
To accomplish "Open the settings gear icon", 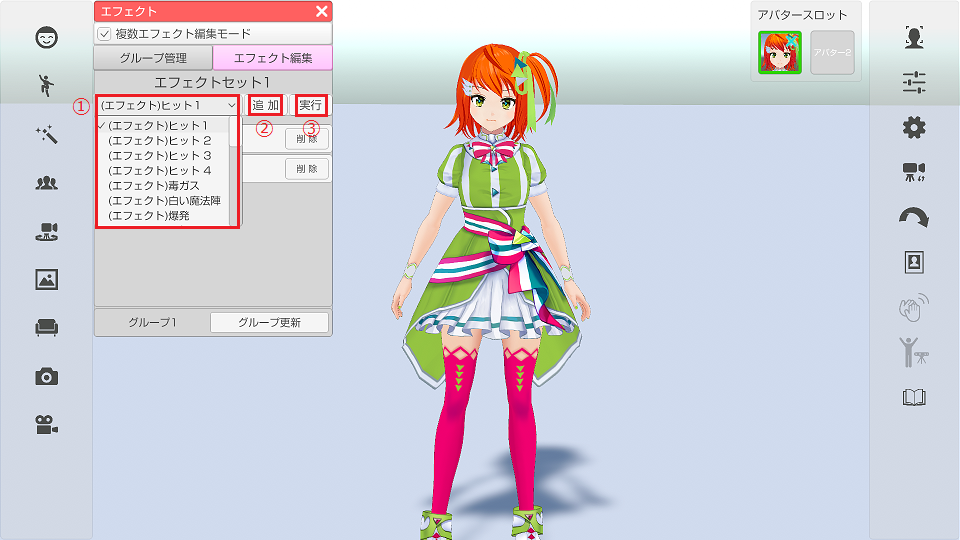I will [914, 127].
